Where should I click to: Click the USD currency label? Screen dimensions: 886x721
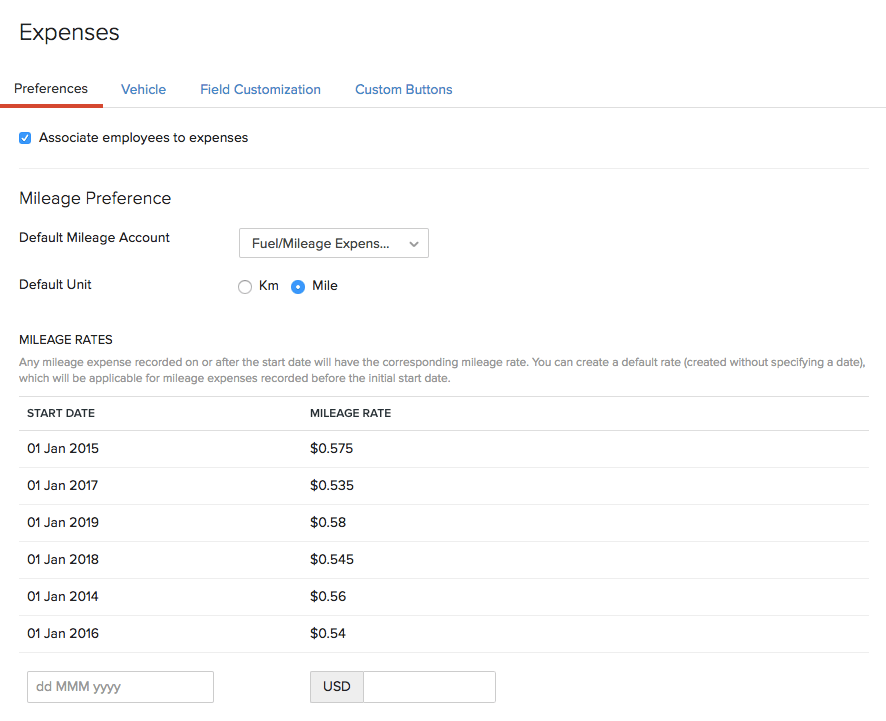(336, 687)
